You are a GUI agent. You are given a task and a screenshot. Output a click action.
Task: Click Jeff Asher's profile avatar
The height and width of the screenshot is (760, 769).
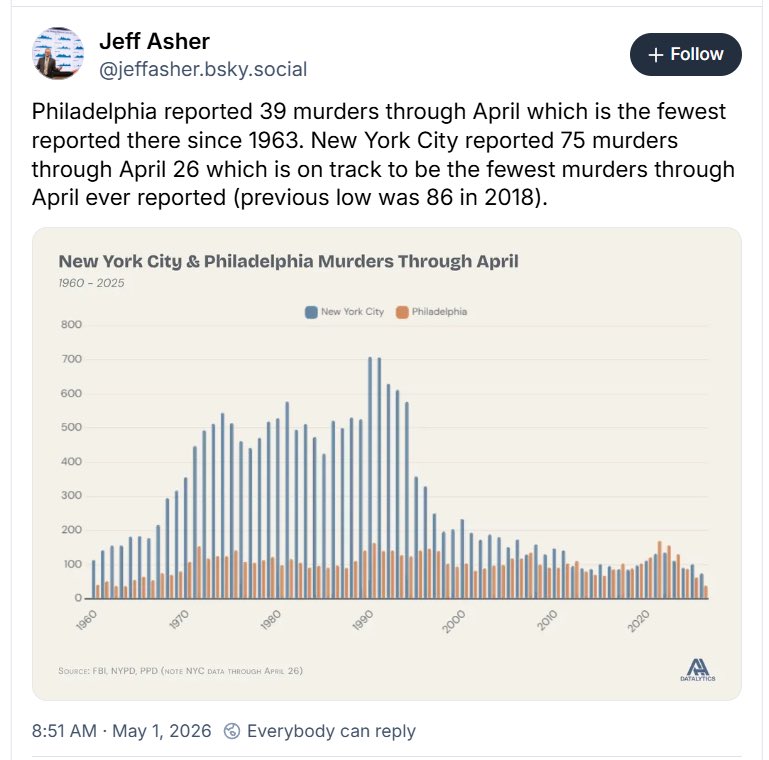[58, 54]
